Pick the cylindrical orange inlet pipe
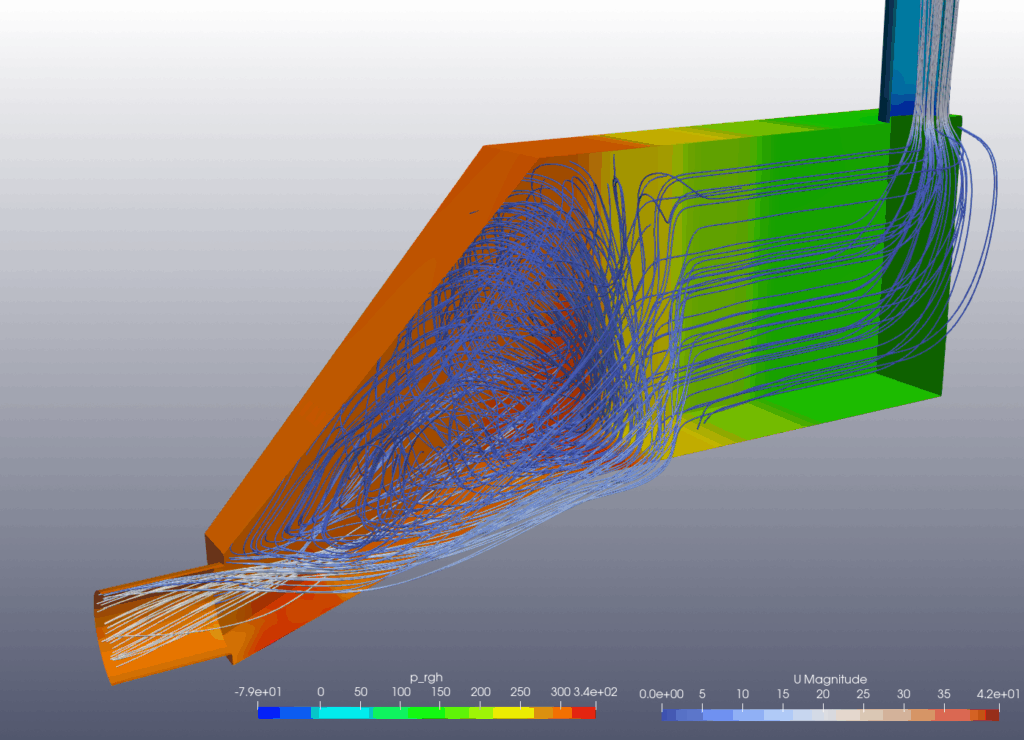The width and height of the screenshot is (1024, 740). pos(163,624)
